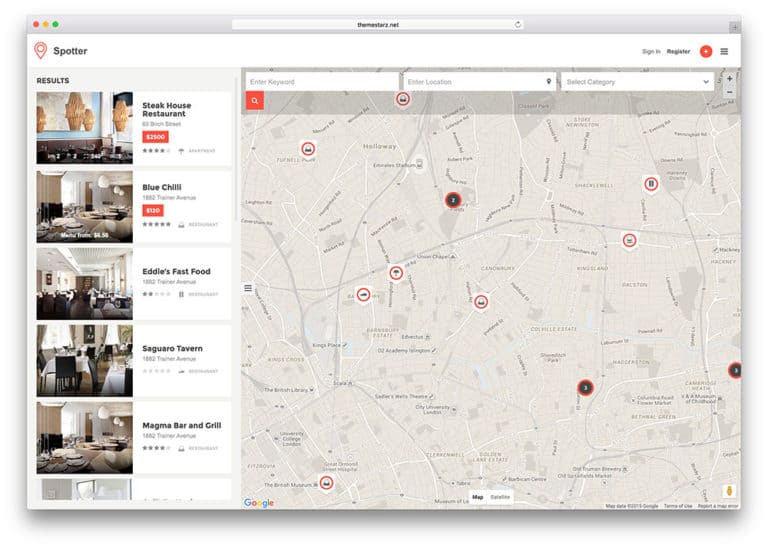
Task: Open dark cluster marker near Holloway stadium
Action: [453, 200]
